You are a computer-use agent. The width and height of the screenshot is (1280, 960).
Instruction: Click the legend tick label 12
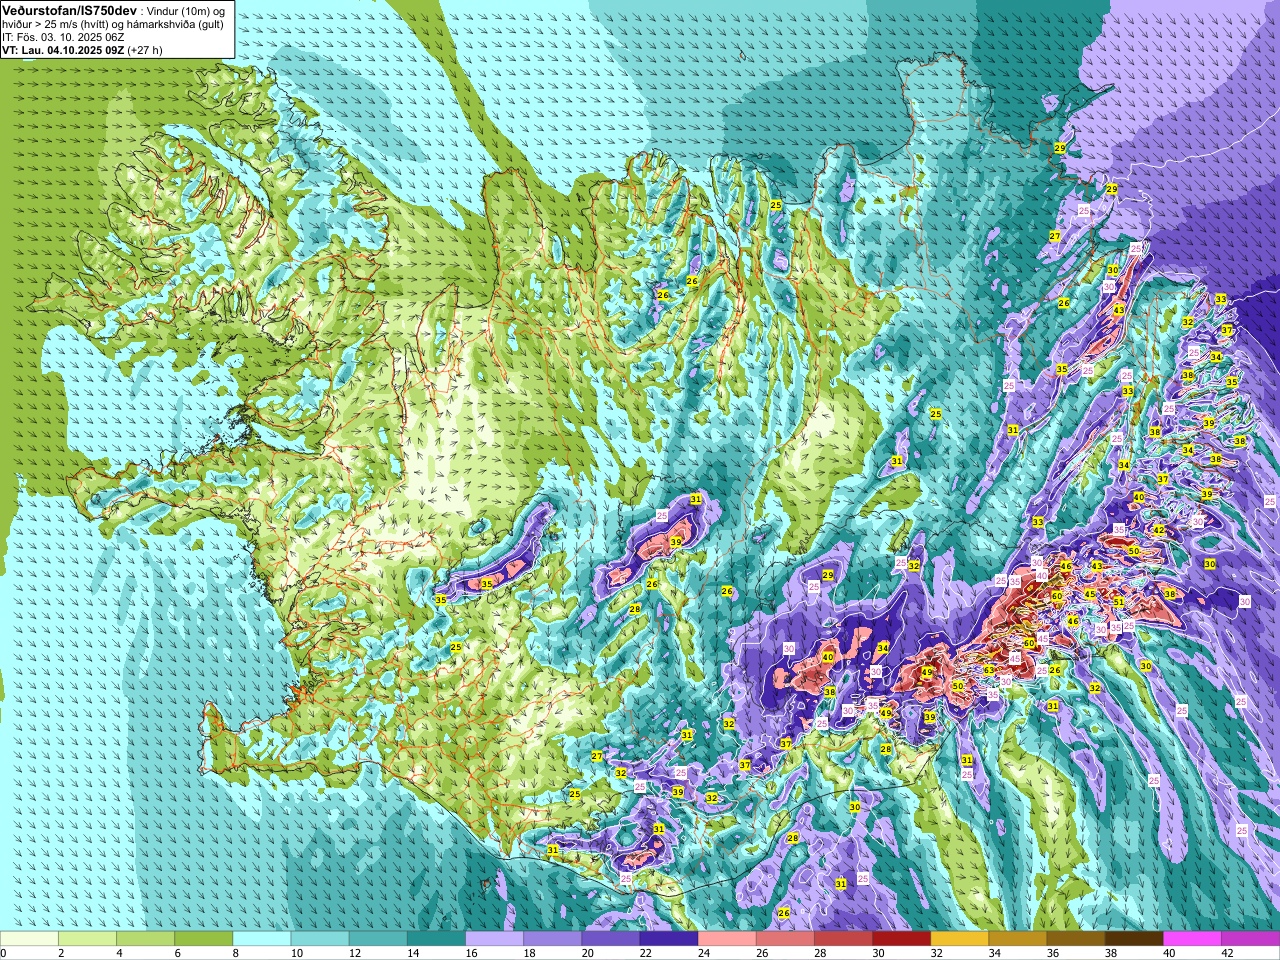355,953
